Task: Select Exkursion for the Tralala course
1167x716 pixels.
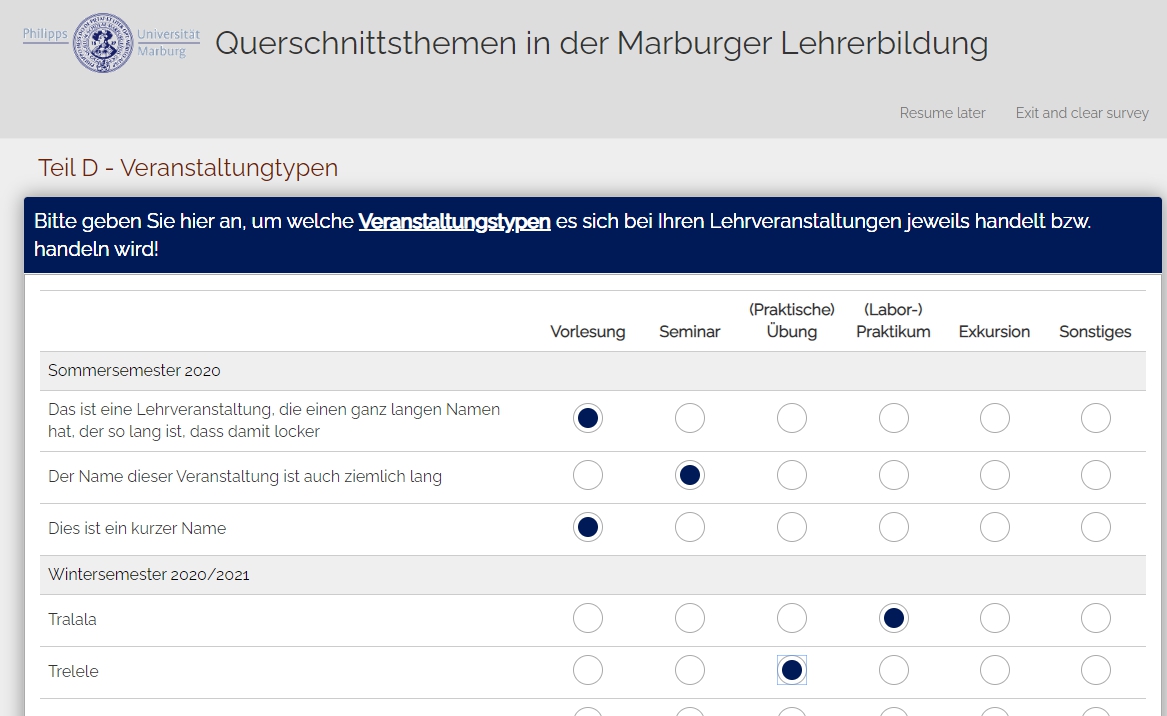Action: click(995, 619)
